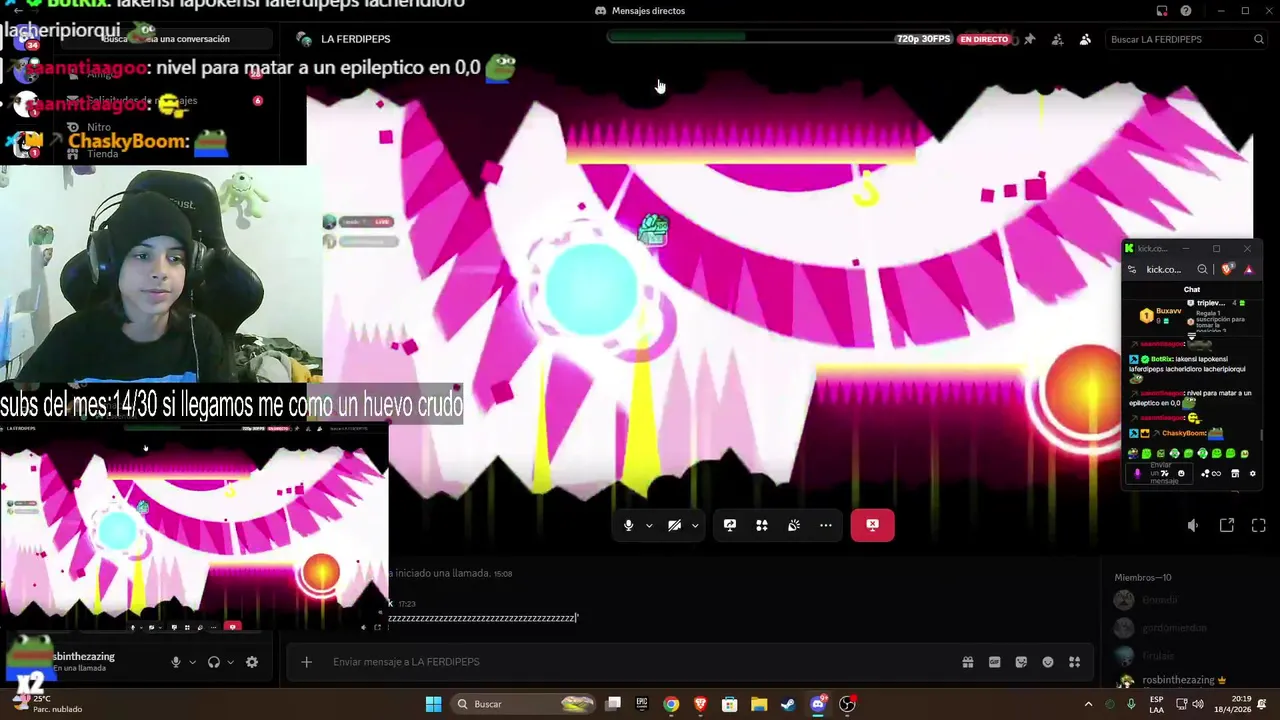The height and width of the screenshot is (720, 1280).
Task: Click the taskbar Buscar search box
Action: pyautogui.click(x=524, y=704)
